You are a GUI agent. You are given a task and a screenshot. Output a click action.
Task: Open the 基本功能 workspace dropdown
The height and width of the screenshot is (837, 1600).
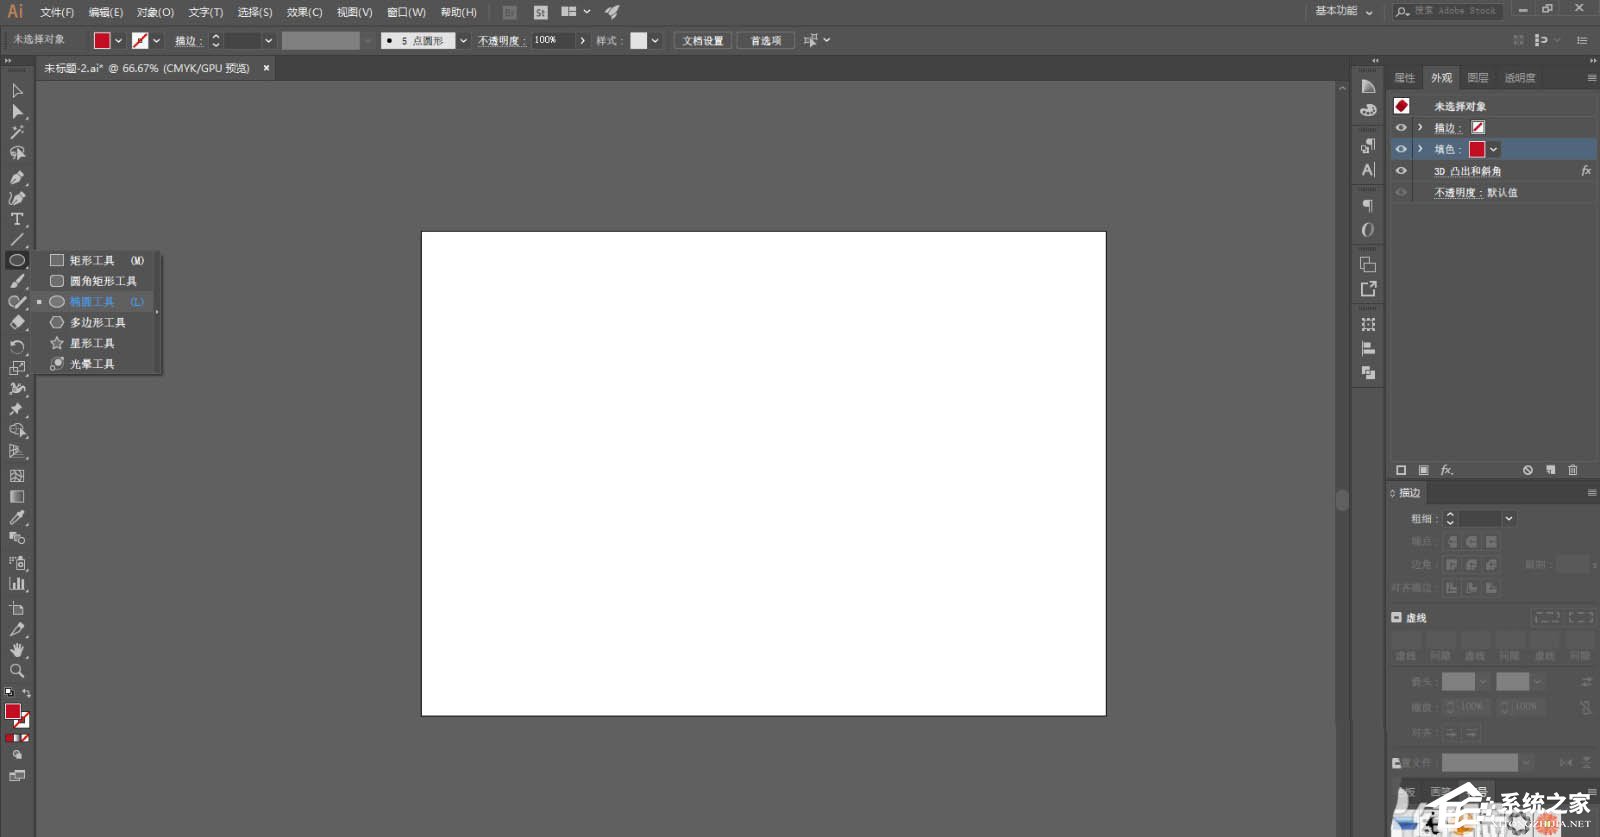(1343, 11)
